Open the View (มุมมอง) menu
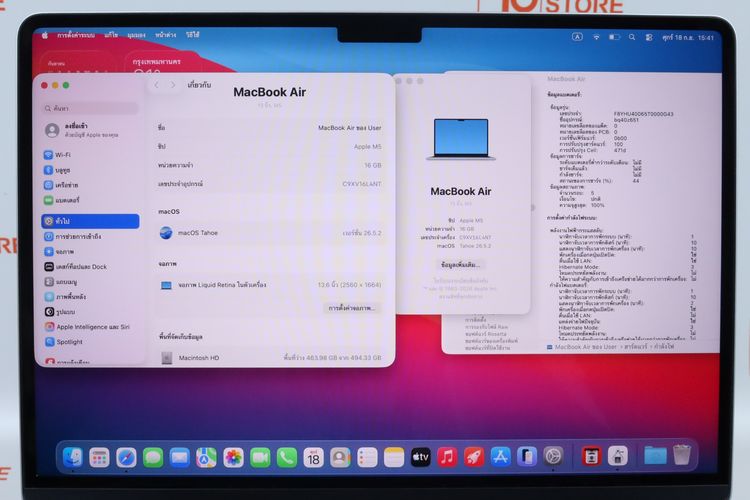 coord(136,35)
